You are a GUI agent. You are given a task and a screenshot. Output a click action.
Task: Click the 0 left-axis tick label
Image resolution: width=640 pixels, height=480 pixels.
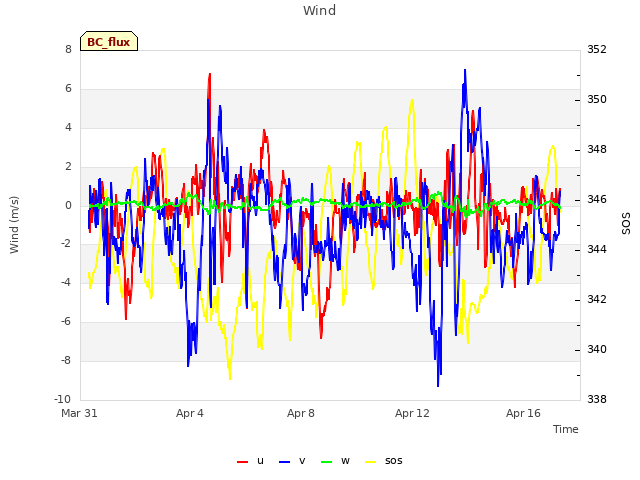(x=68, y=205)
